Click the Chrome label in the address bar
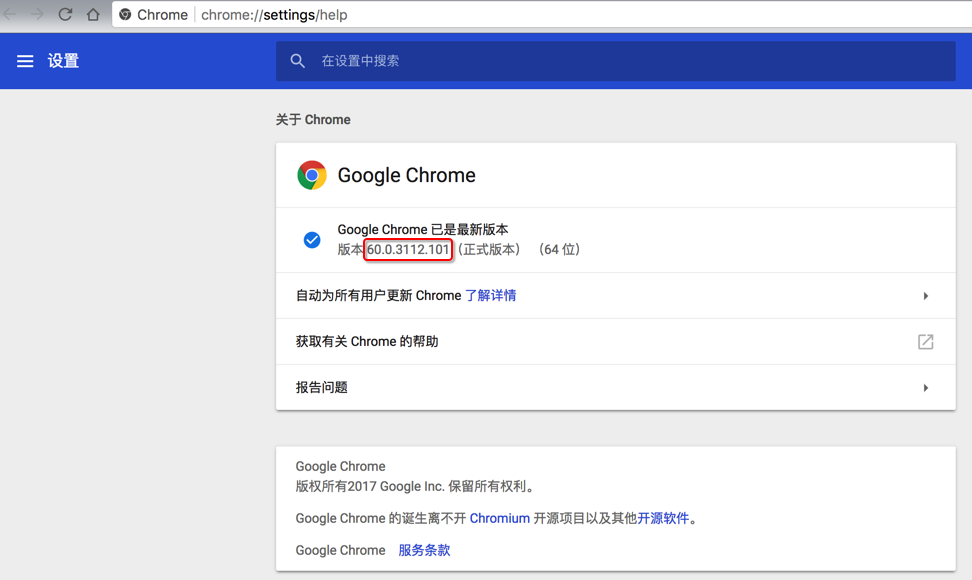Image resolution: width=972 pixels, height=580 pixels. pos(162,14)
